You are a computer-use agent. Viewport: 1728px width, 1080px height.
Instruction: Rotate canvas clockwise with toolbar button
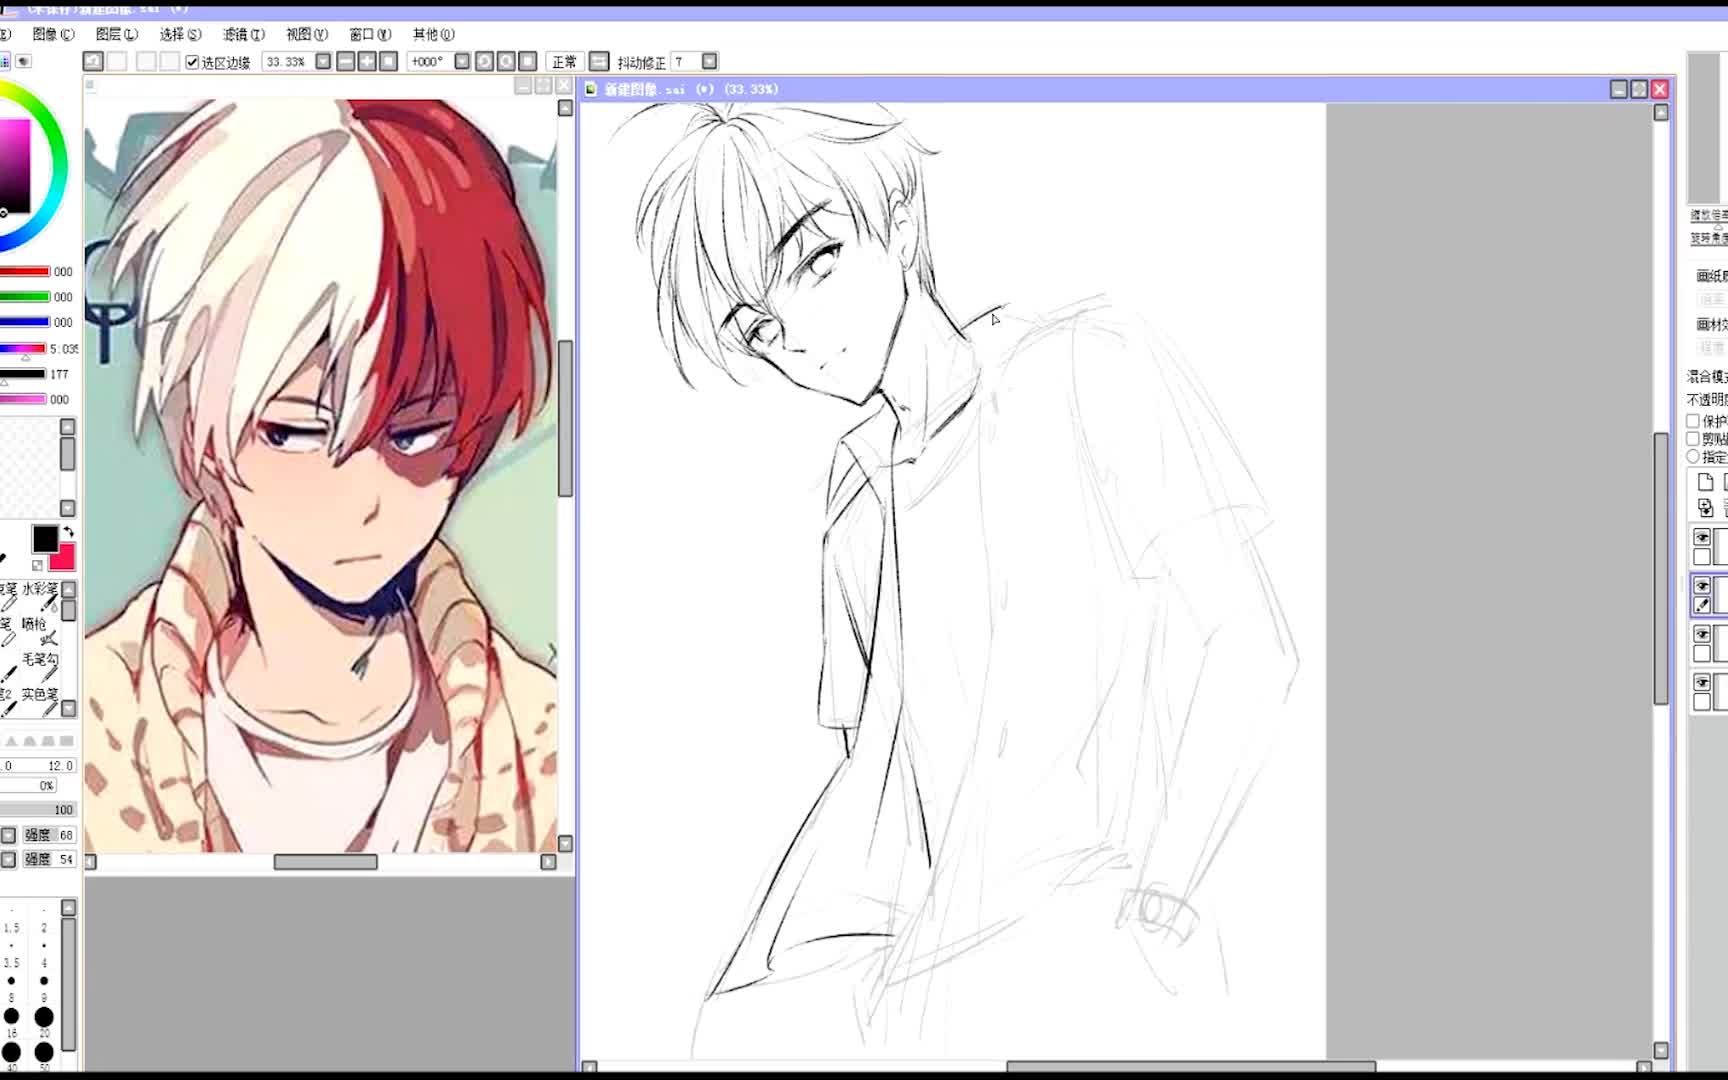pos(506,61)
